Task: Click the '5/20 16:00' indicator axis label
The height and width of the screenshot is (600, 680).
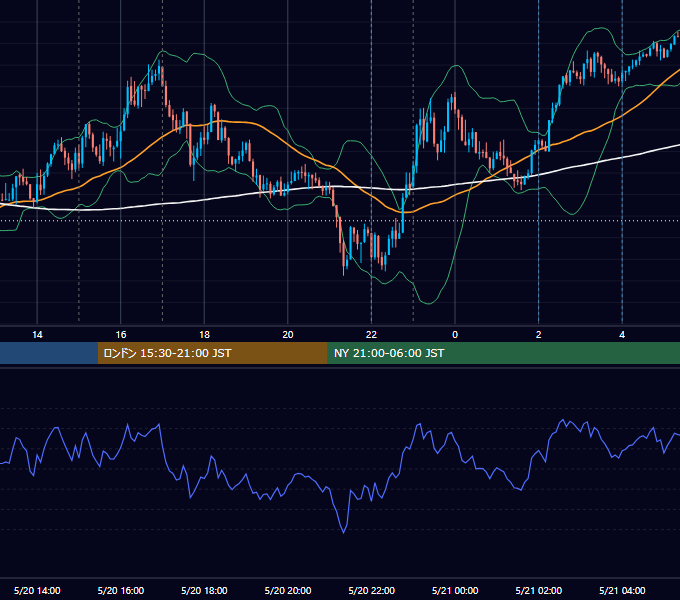Action: point(121,590)
